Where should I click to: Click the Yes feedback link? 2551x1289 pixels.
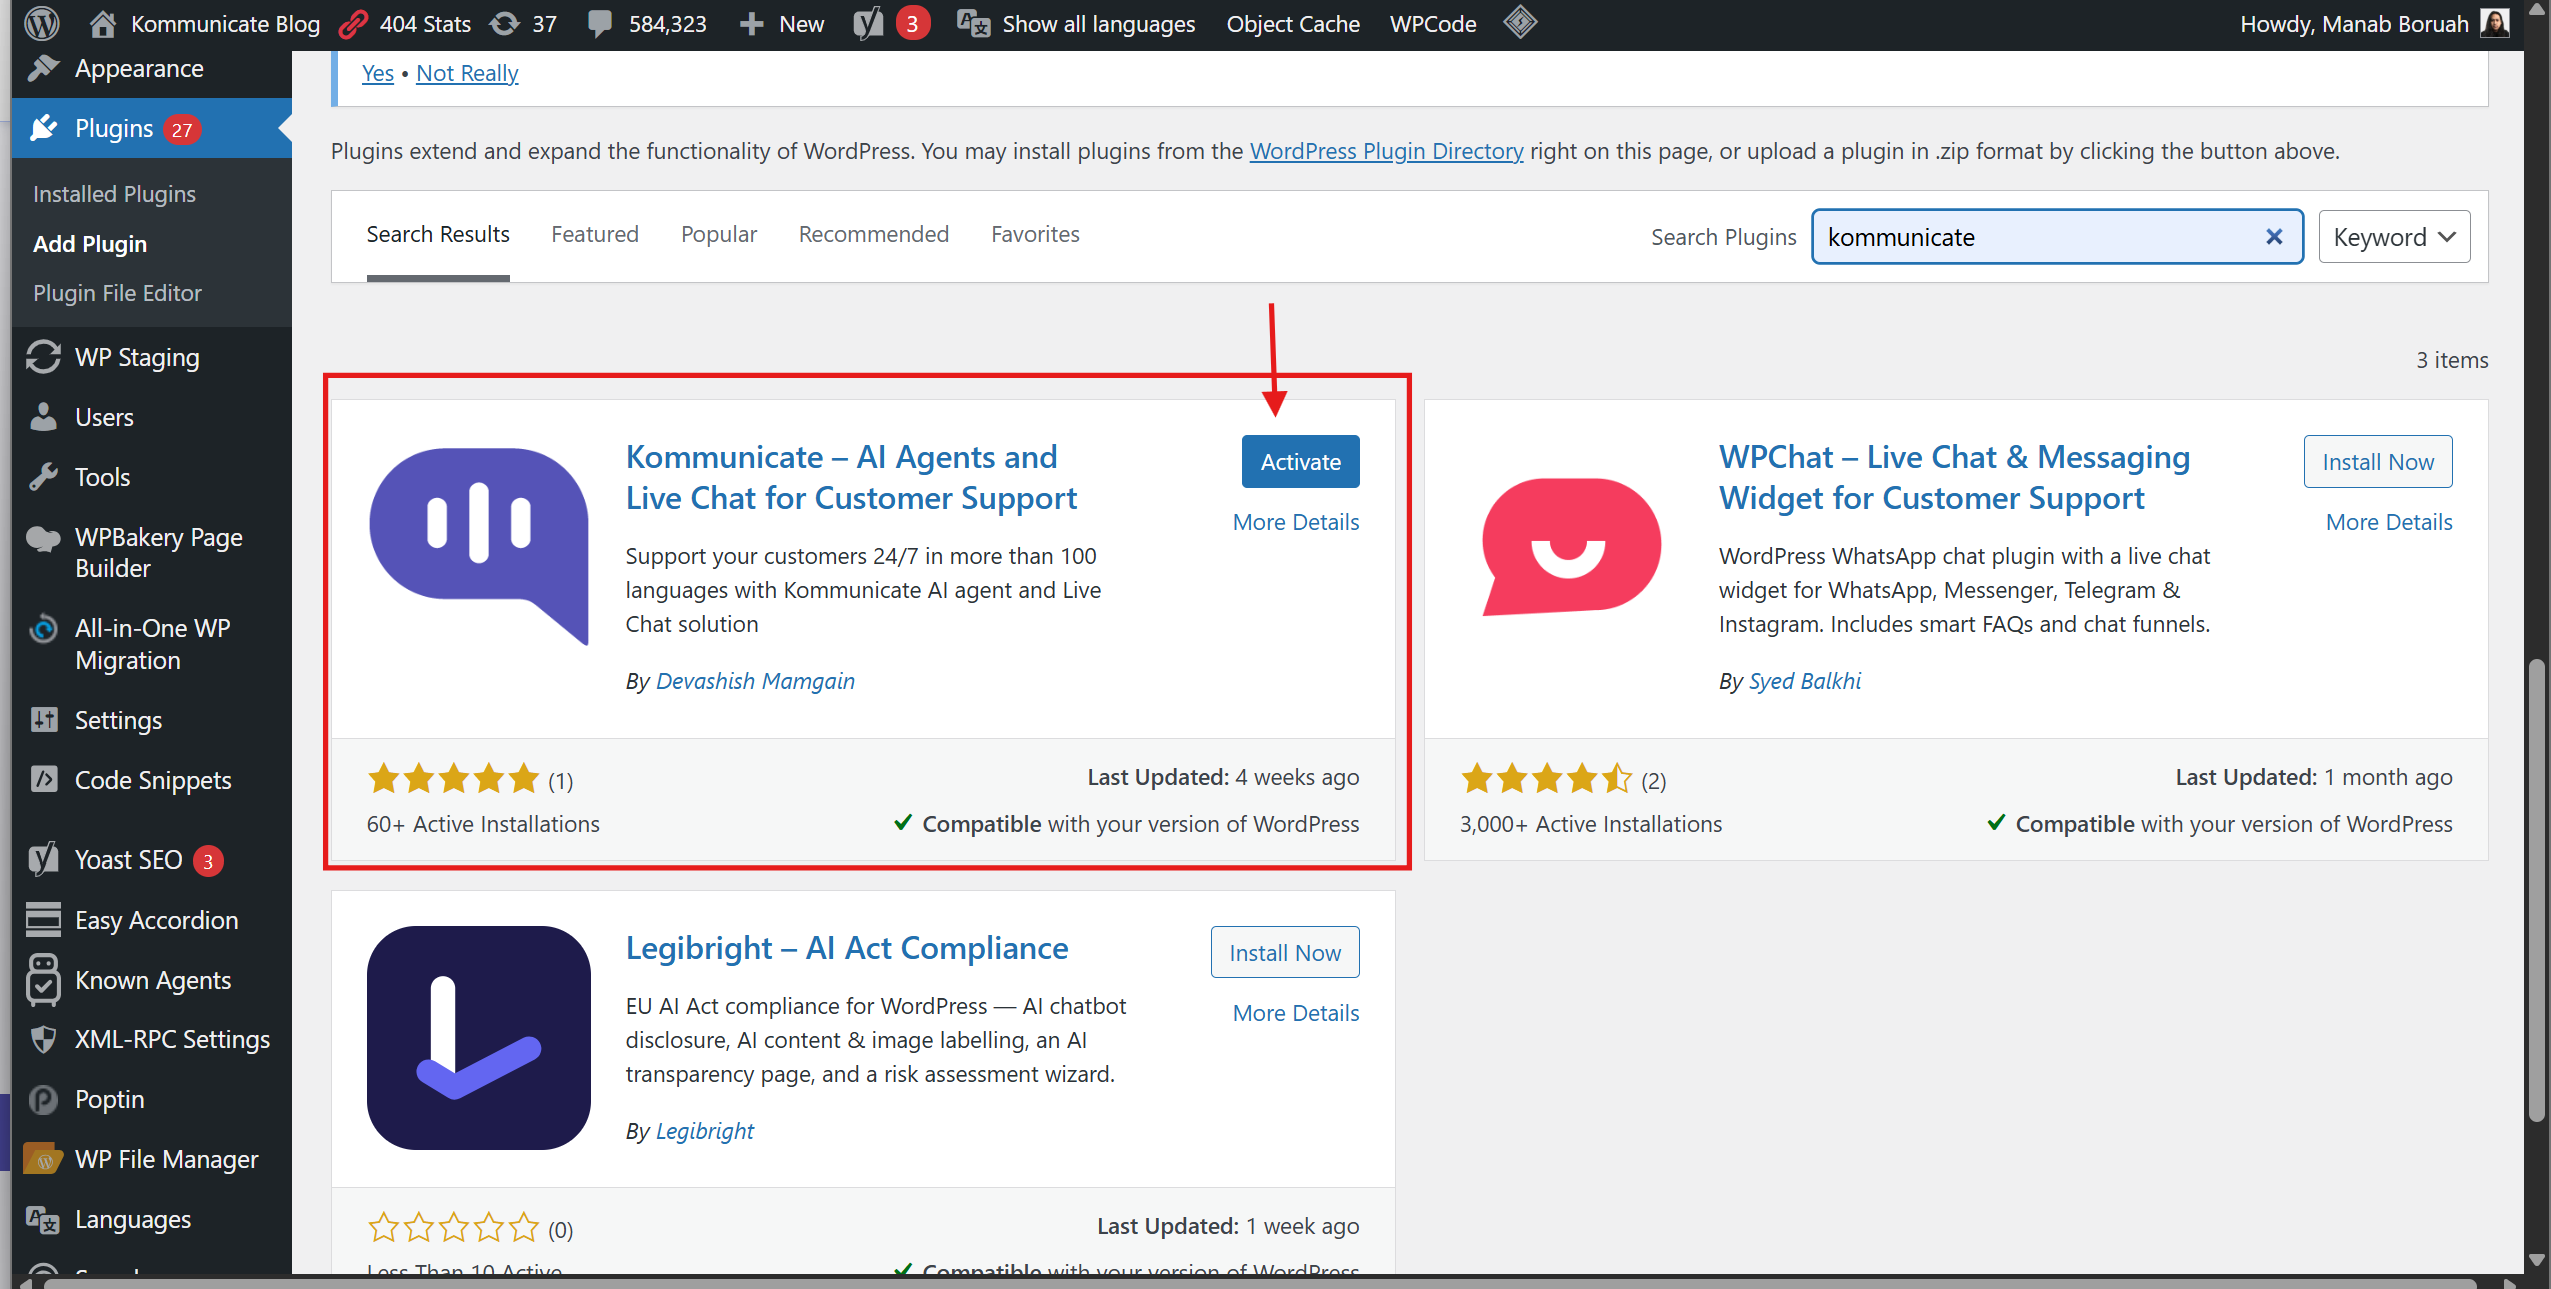point(378,73)
